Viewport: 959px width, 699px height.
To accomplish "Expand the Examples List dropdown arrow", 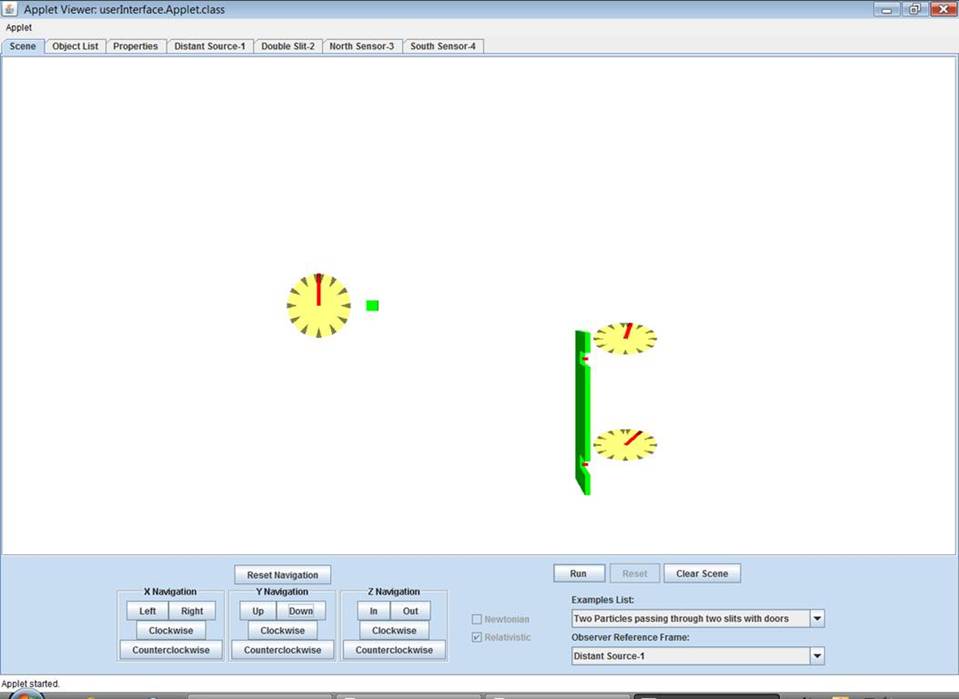I will [817, 619].
